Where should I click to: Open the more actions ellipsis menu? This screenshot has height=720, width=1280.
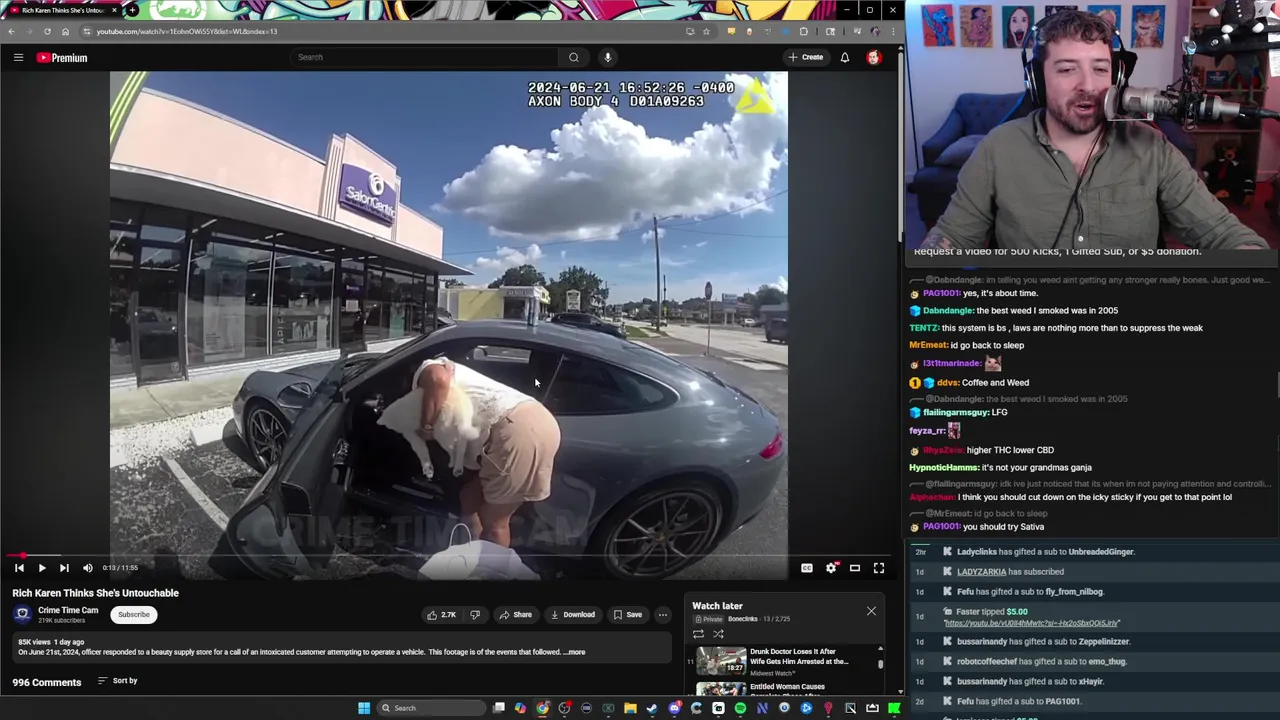click(662, 615)
